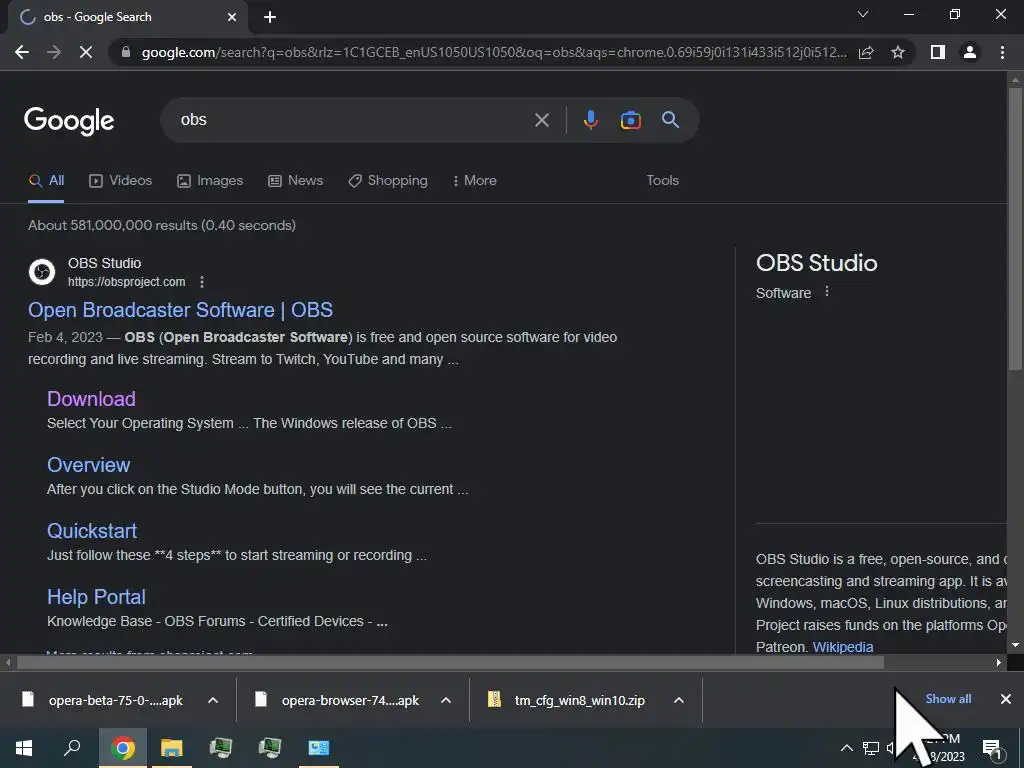Click the OBS Studio site favicon
Viewport: 1024px width, 768px height.
pos(42,272)
